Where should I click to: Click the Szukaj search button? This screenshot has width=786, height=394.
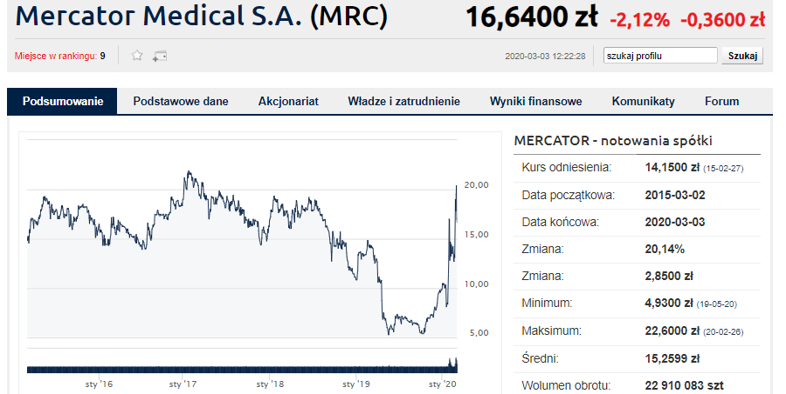(742, 56)
